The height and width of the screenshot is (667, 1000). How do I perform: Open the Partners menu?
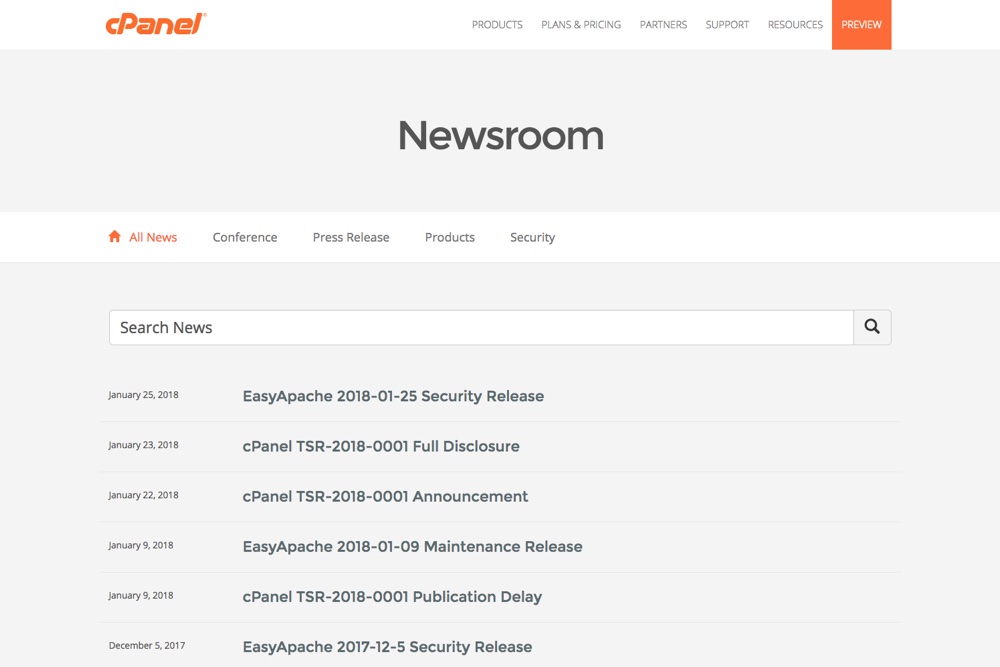pyautogui.click(x=663, y=24)
